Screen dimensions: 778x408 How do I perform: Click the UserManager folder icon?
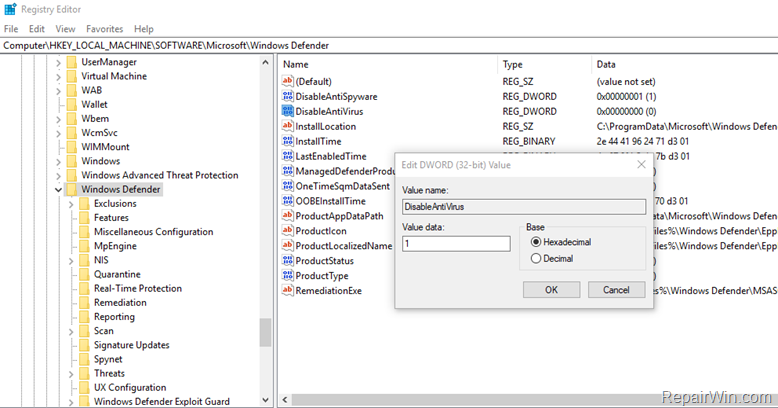coord(72,62)
